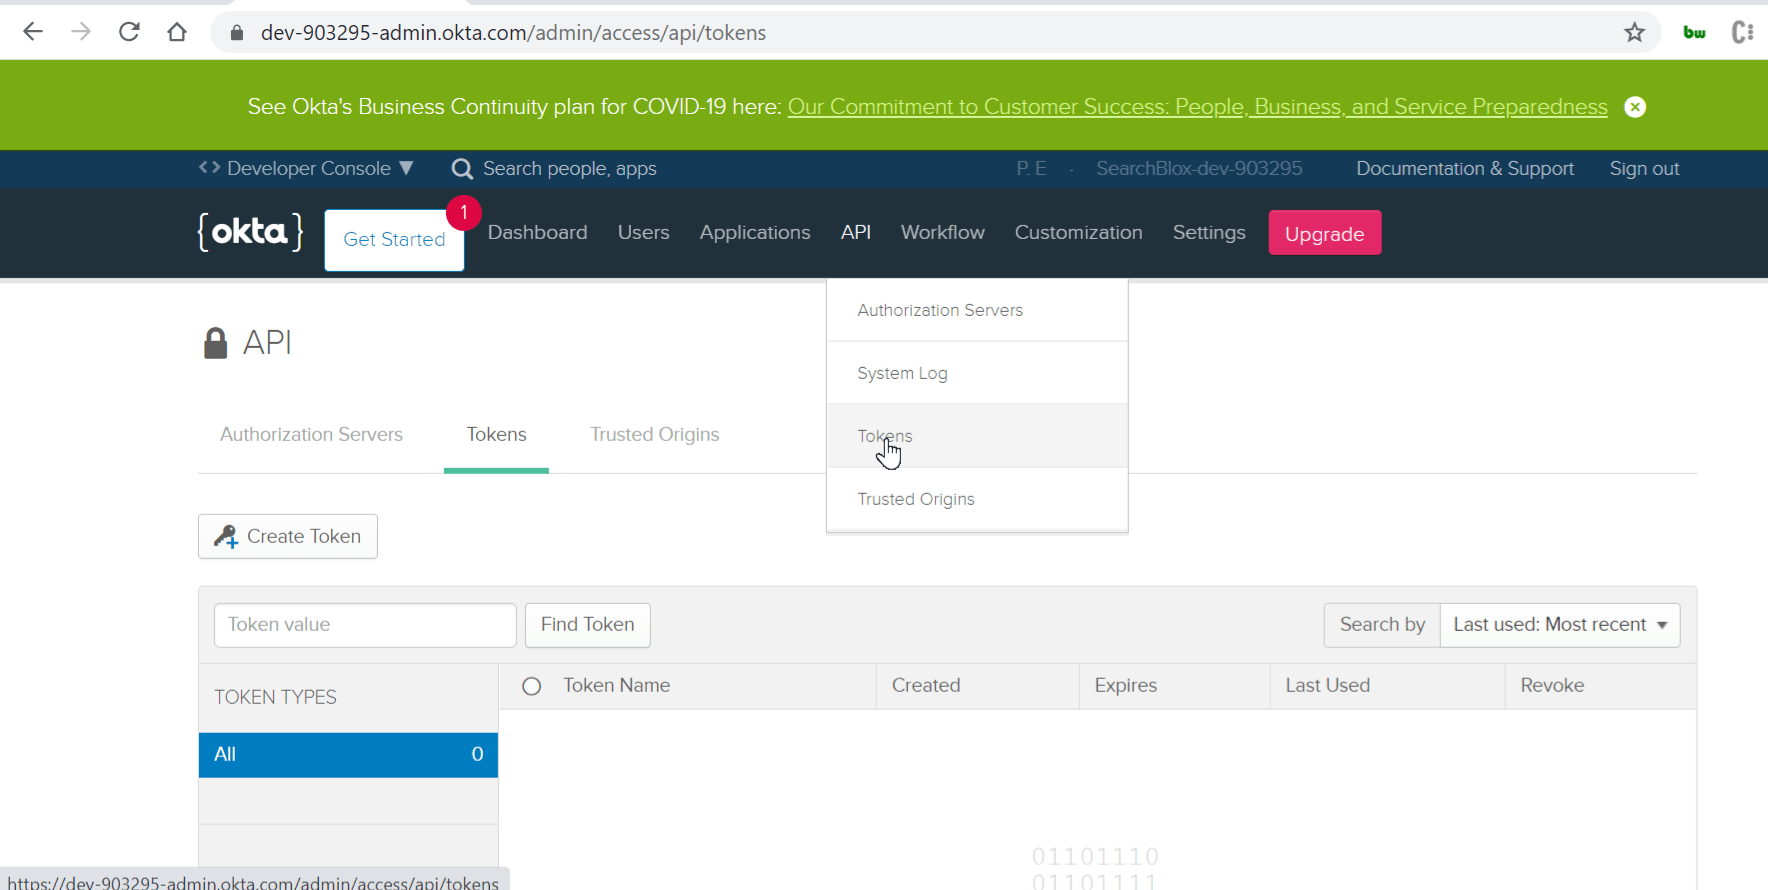Switch to the Tokens tab
Screen dimensions: 1768x890
pos(497,434)
